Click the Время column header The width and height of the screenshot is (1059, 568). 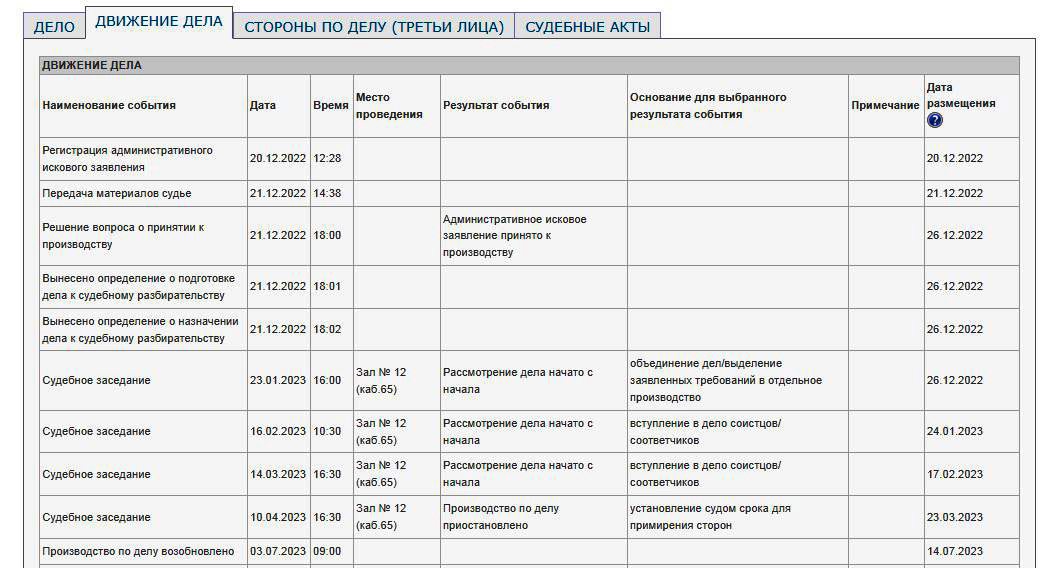tap(331, 105)
